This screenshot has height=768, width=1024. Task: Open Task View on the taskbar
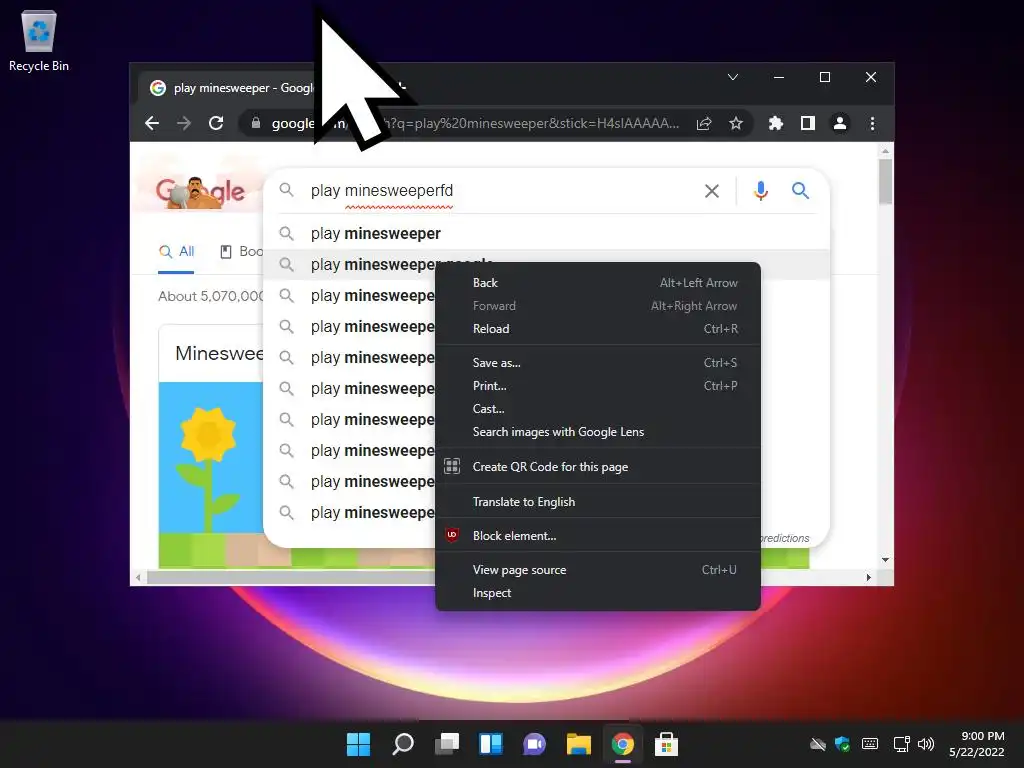click(447, 744)
